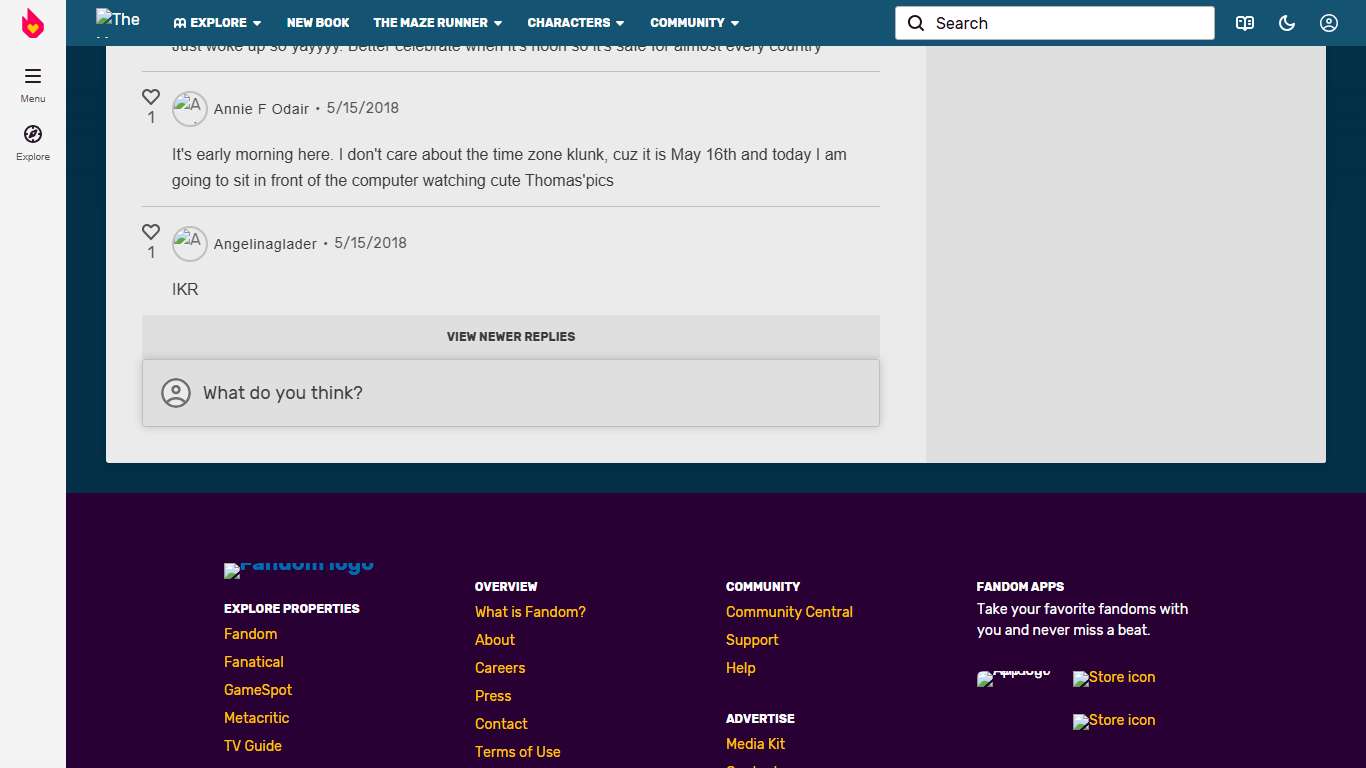Expand the Characters dropdown
The height and width of the screenshot is (768, 1366).
tap(575, 23)
